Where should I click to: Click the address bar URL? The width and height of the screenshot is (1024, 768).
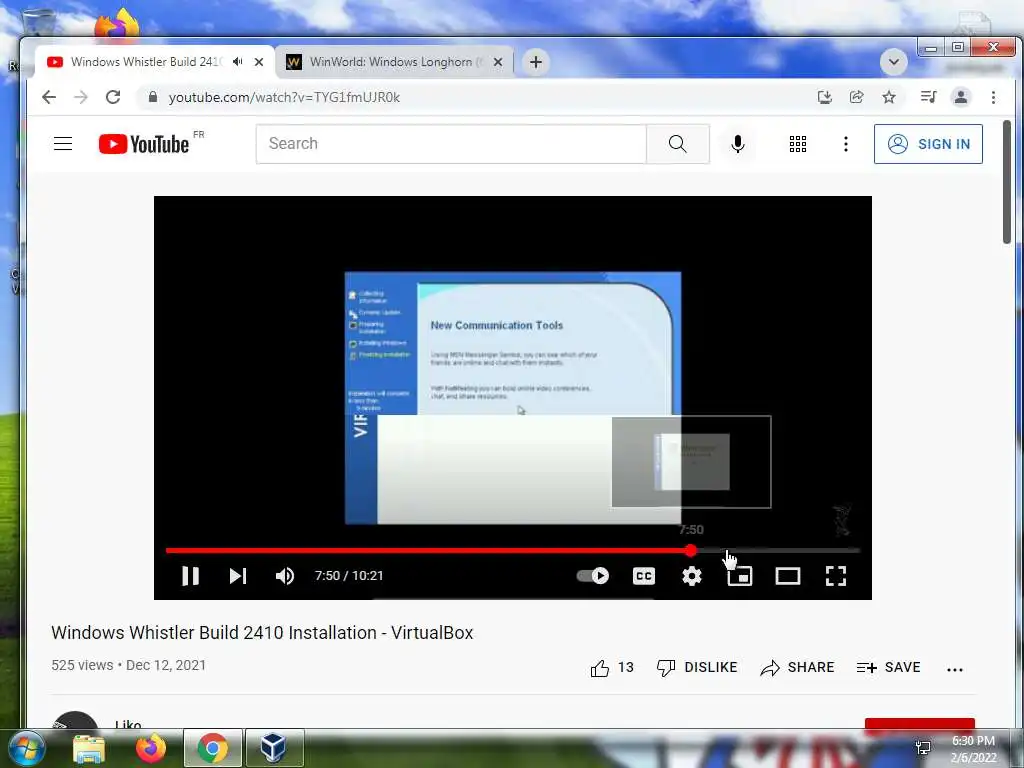[x=284, y=97]
